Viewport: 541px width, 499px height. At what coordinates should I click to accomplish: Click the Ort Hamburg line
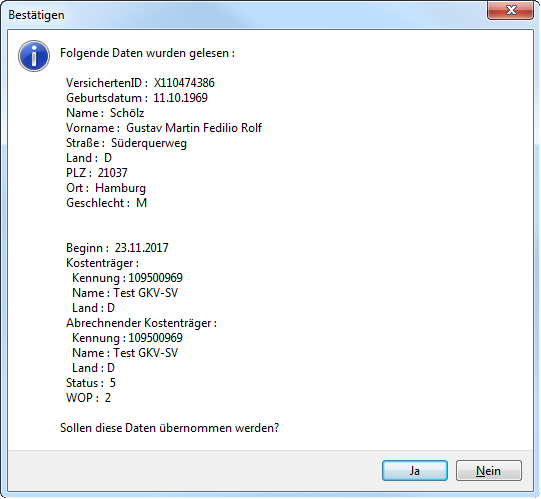click(x=106, y=188)
